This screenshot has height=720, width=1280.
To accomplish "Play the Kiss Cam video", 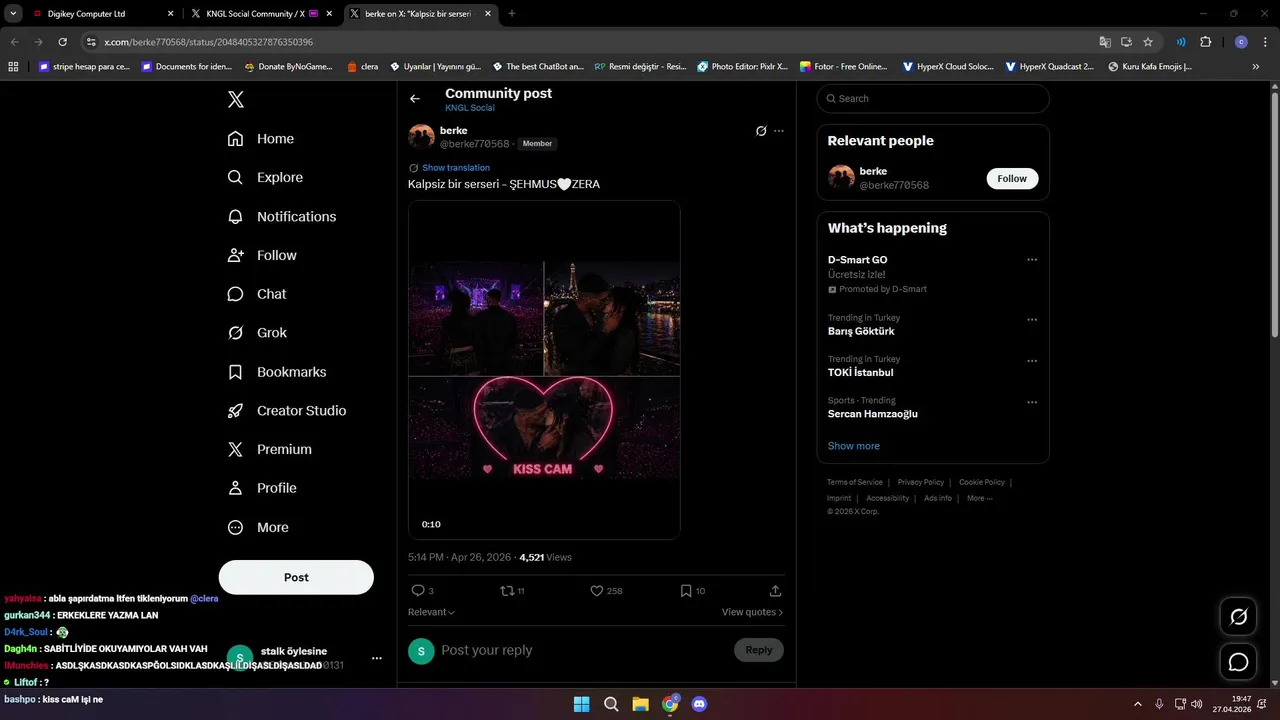I will tap(544, 370).
